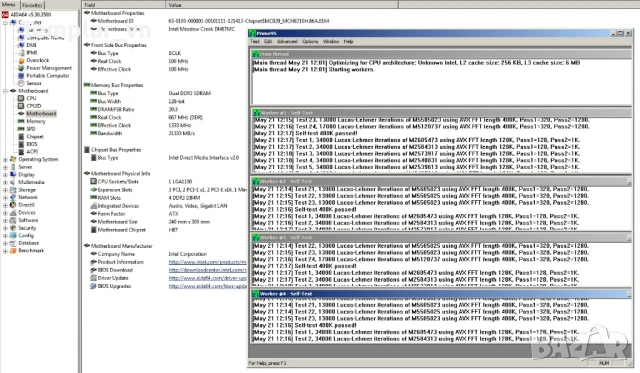
Task: Click the Prime95 title bar application icon
Action: click(x=253, y=33)
